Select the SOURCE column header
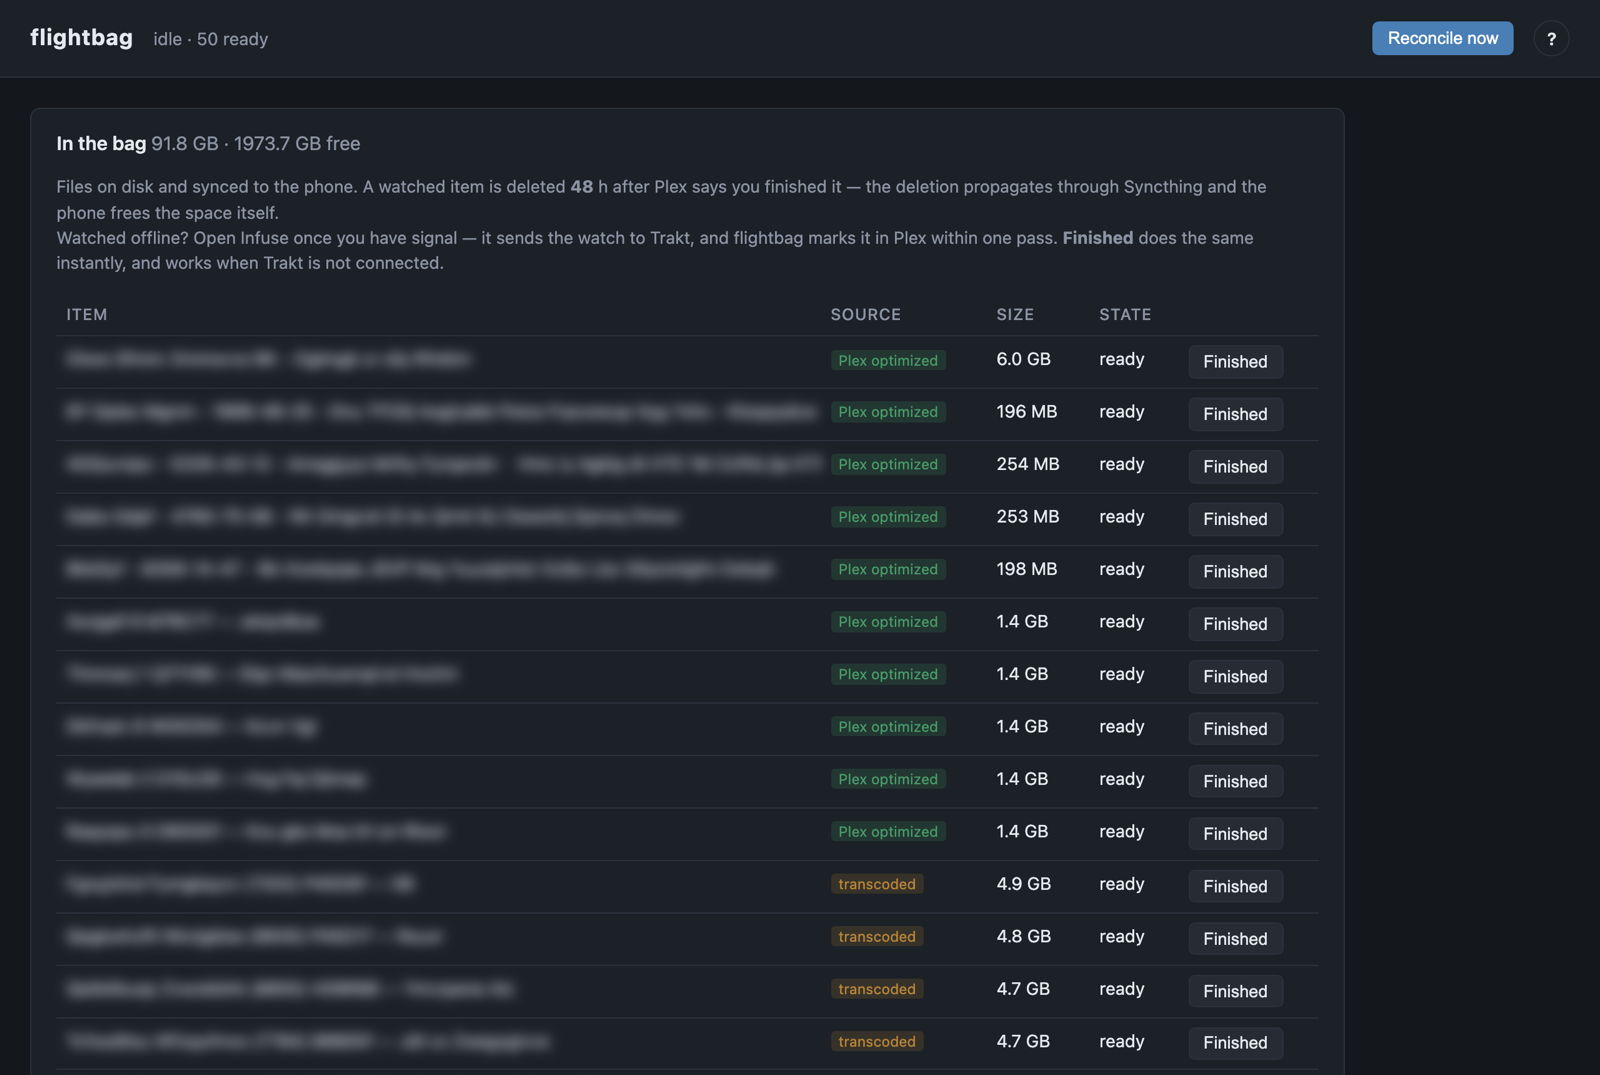This screenshot has height=1075, width=1600. click(x=865, y=314)
